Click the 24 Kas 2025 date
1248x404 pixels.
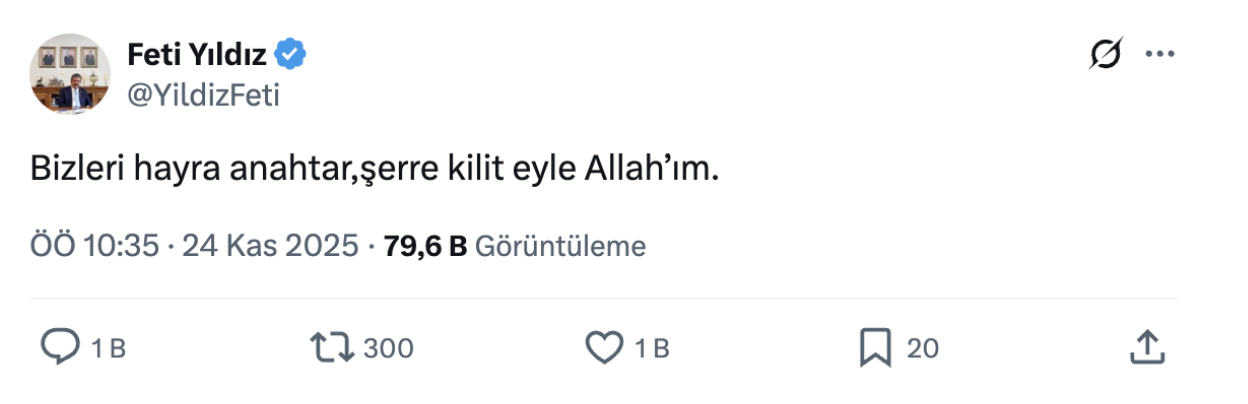tap(270, 246)
